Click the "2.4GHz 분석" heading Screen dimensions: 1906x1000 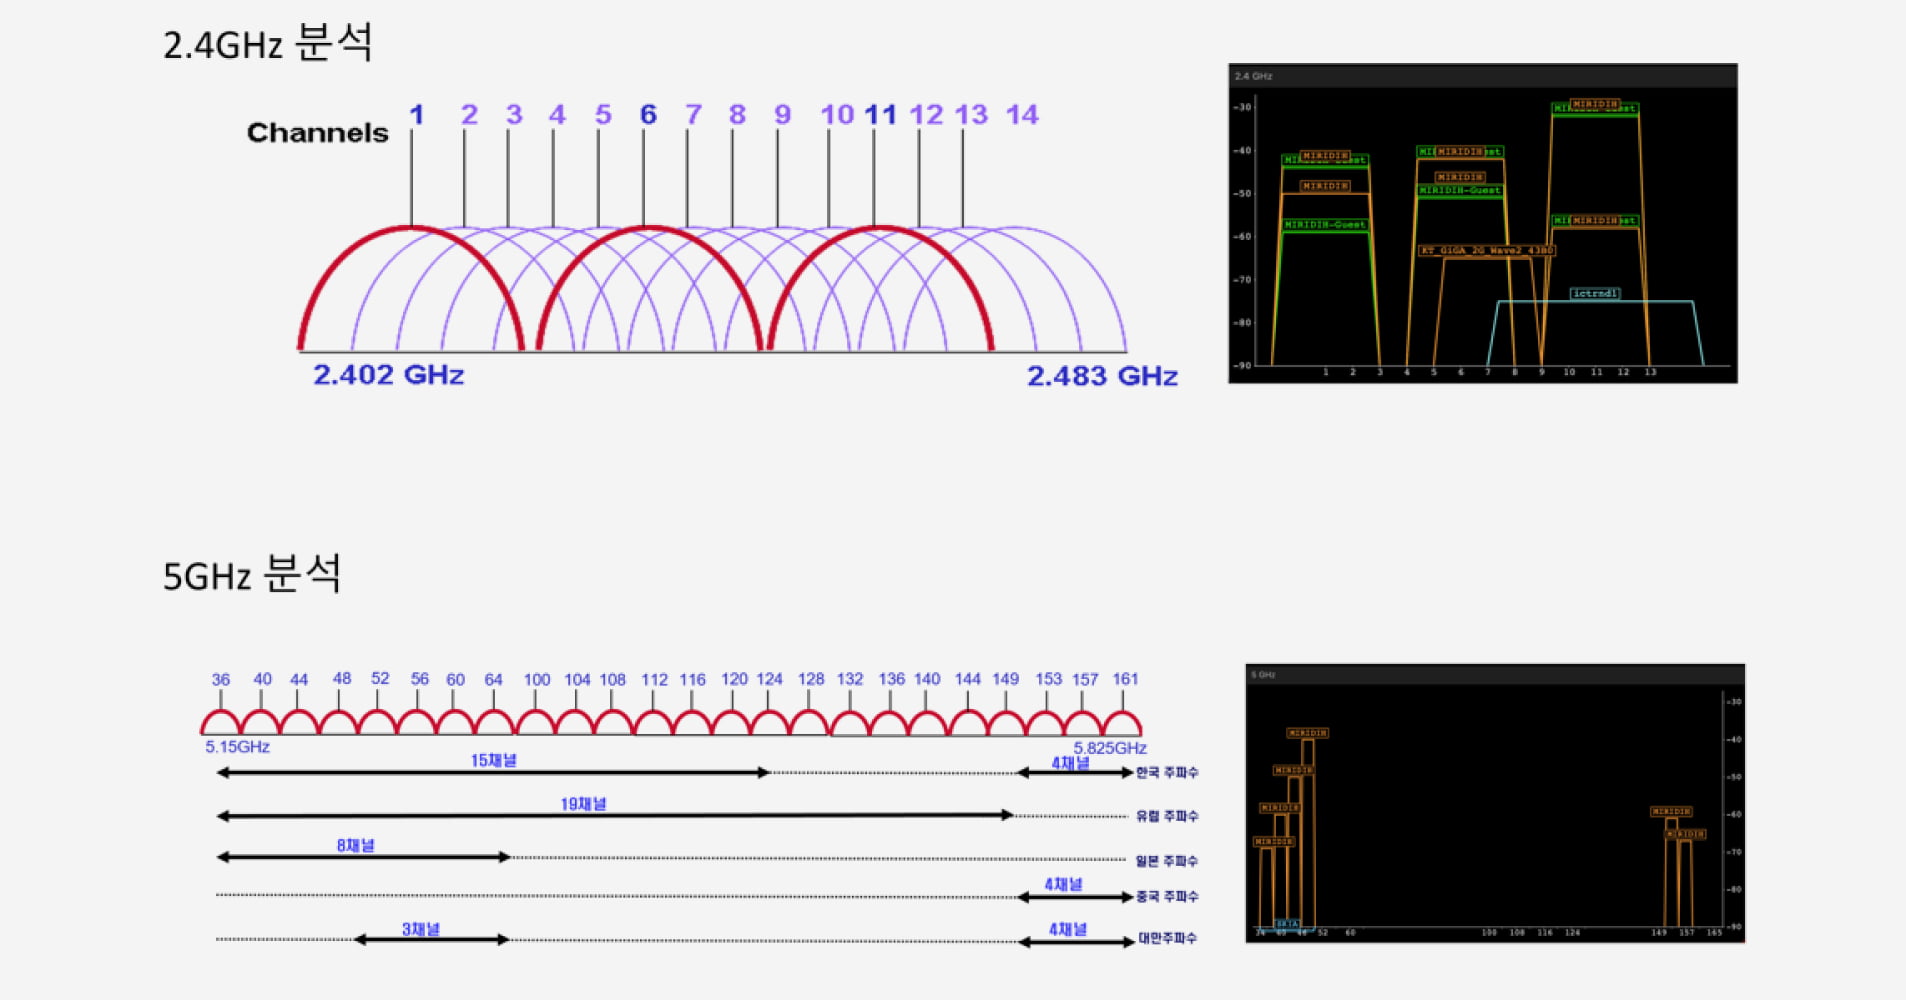click(267, 44)
